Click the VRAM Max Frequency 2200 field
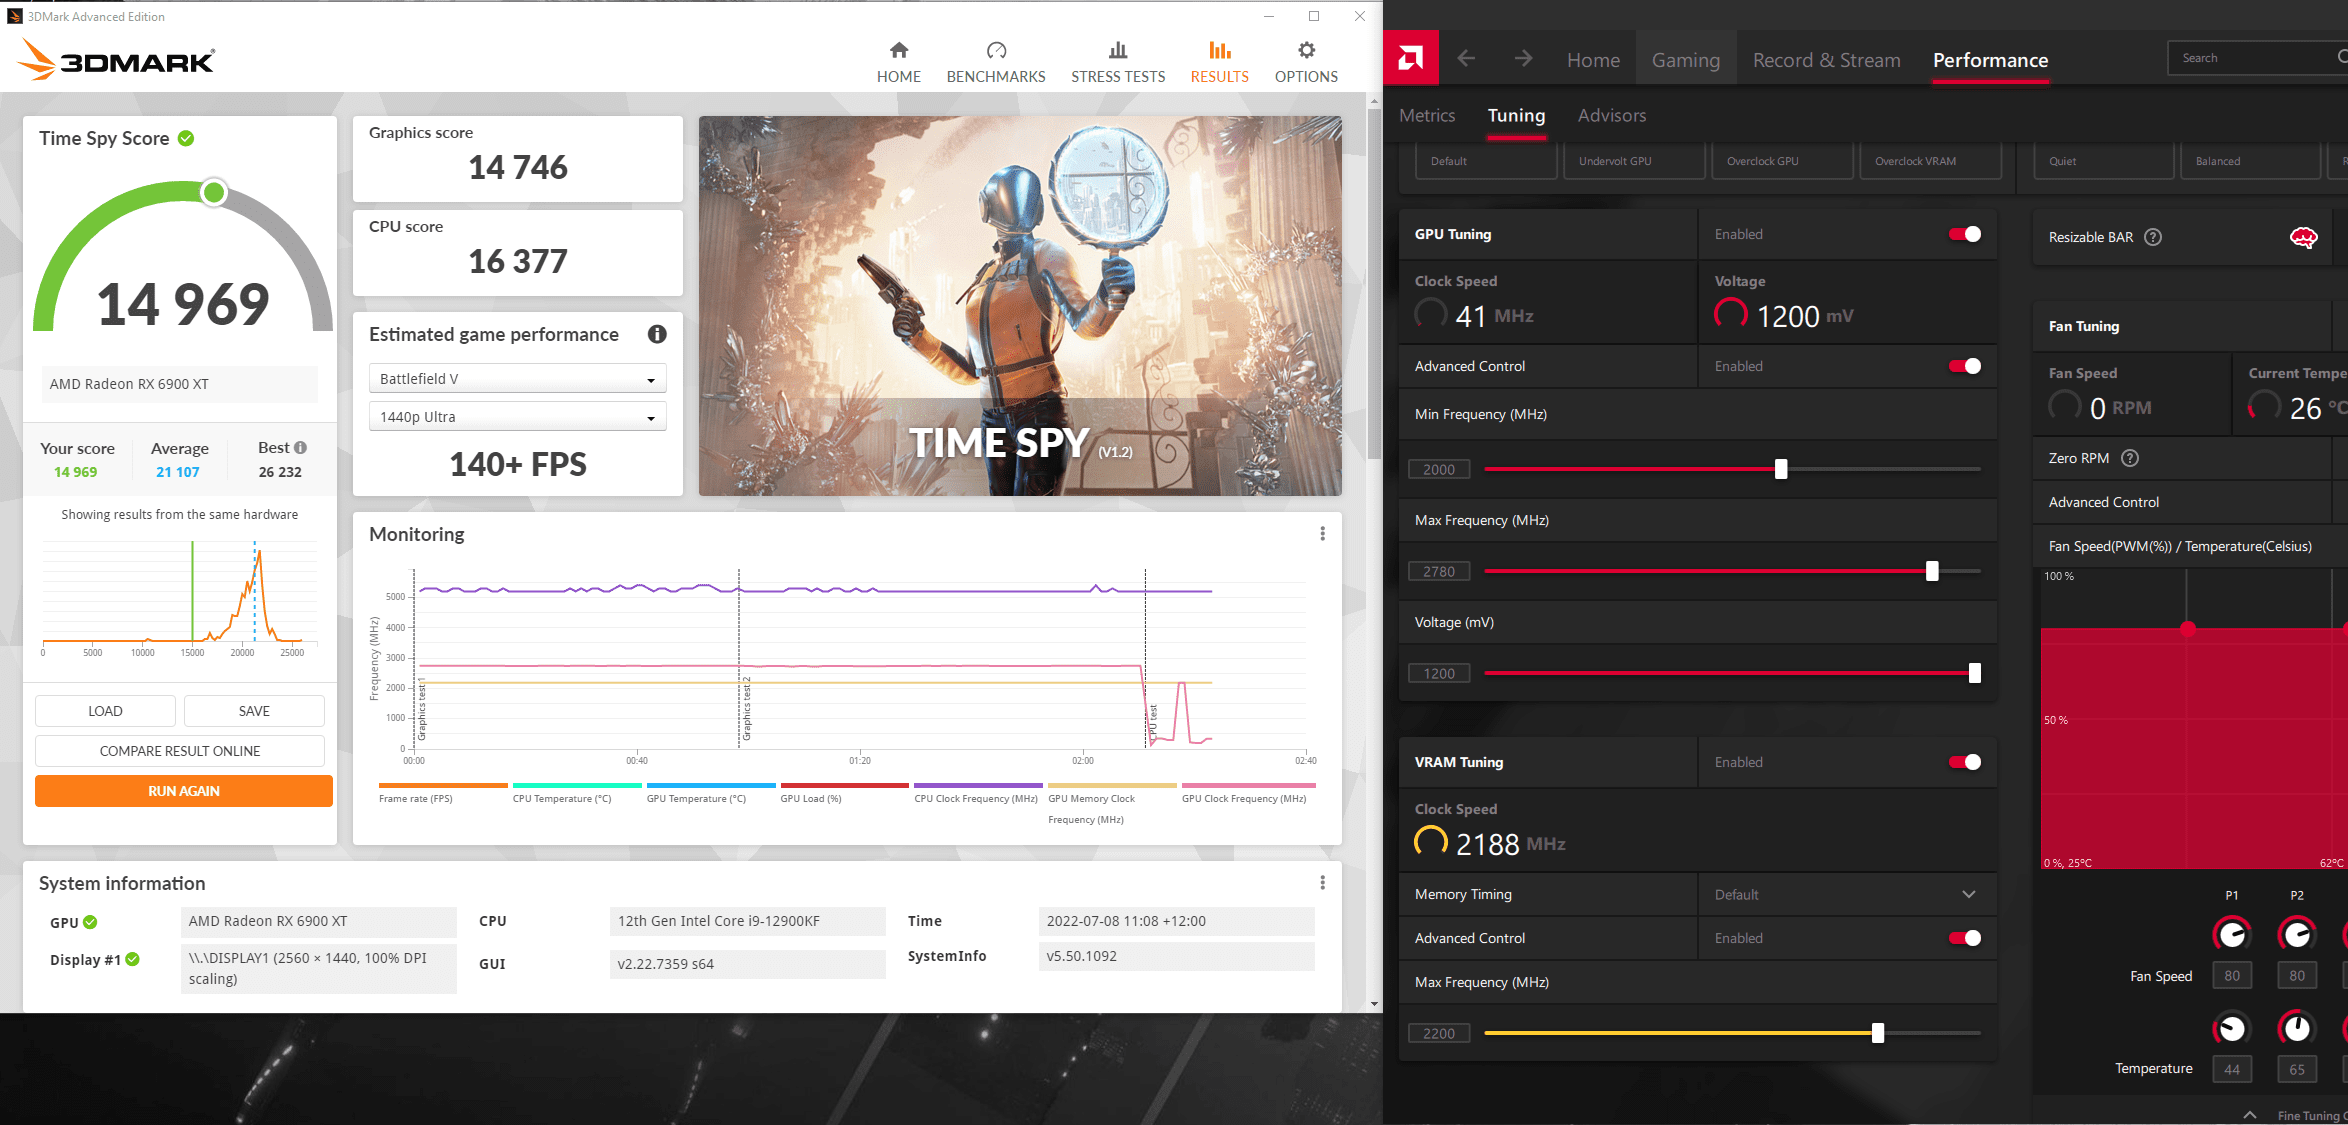 coord(1439,1033)
